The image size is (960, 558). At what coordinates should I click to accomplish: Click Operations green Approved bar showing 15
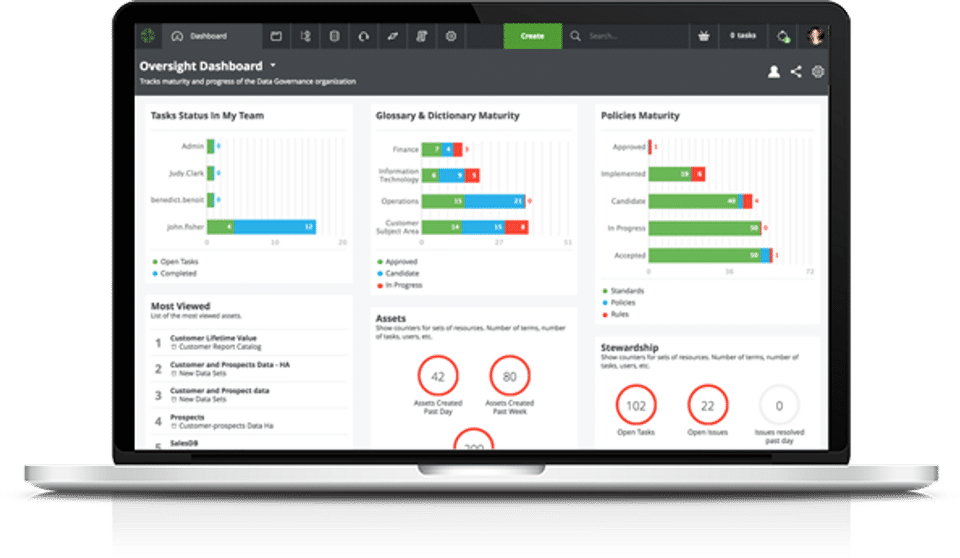443,201
